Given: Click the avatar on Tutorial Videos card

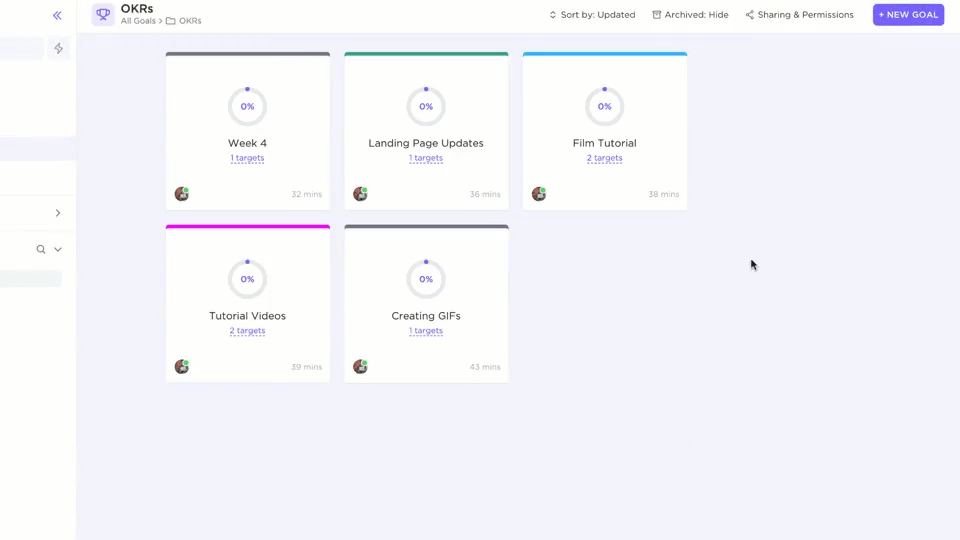Looking at the screenshot, I should [x=182, y=367].
